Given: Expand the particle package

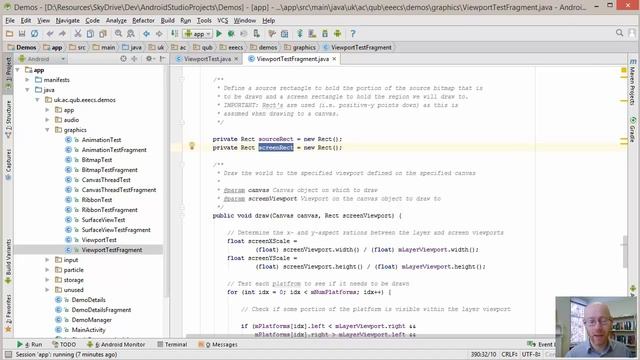Looking at the screenshot, I should pyautogui.click(x=47, y=270).
